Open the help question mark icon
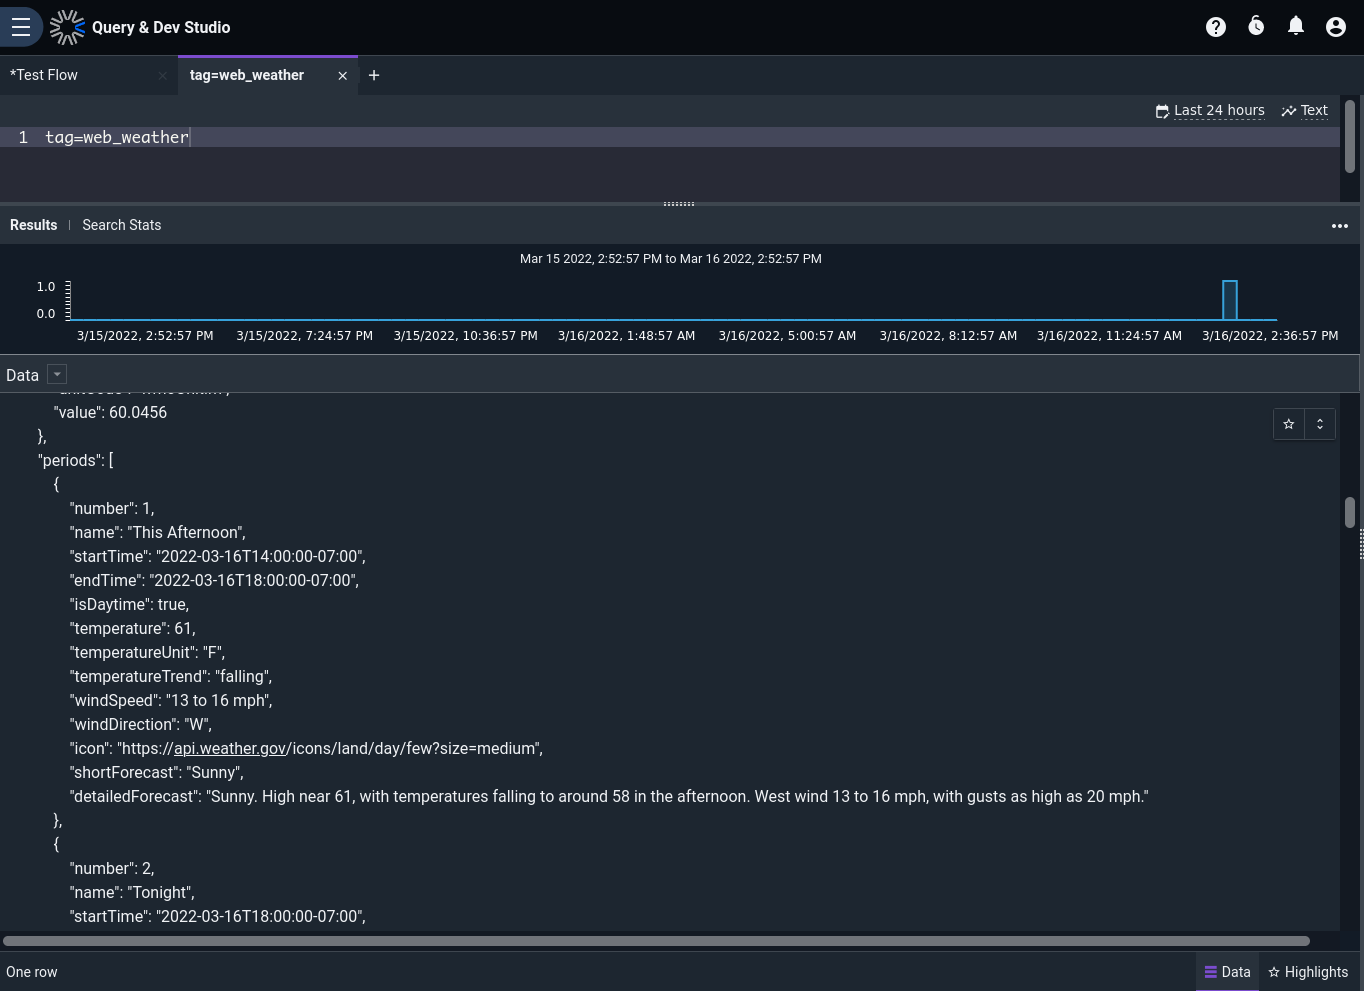The height and width of the screenshot is (991, 1364). point(1216,27)
